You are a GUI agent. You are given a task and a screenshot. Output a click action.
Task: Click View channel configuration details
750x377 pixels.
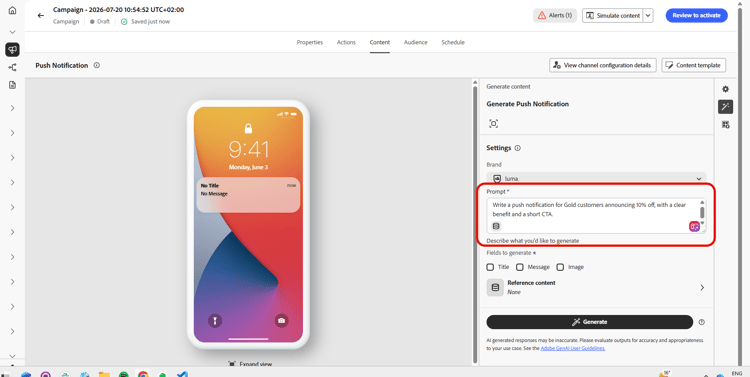coord(603,65)
